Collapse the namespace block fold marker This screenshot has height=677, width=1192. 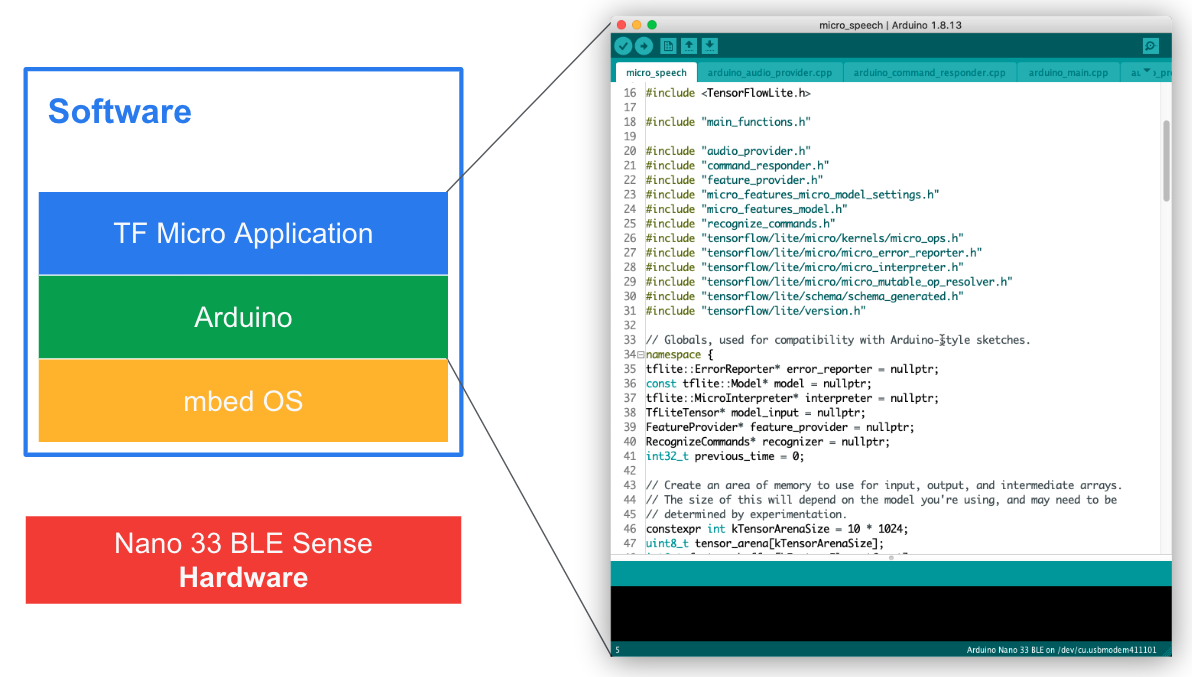click(x=641, y=355)
